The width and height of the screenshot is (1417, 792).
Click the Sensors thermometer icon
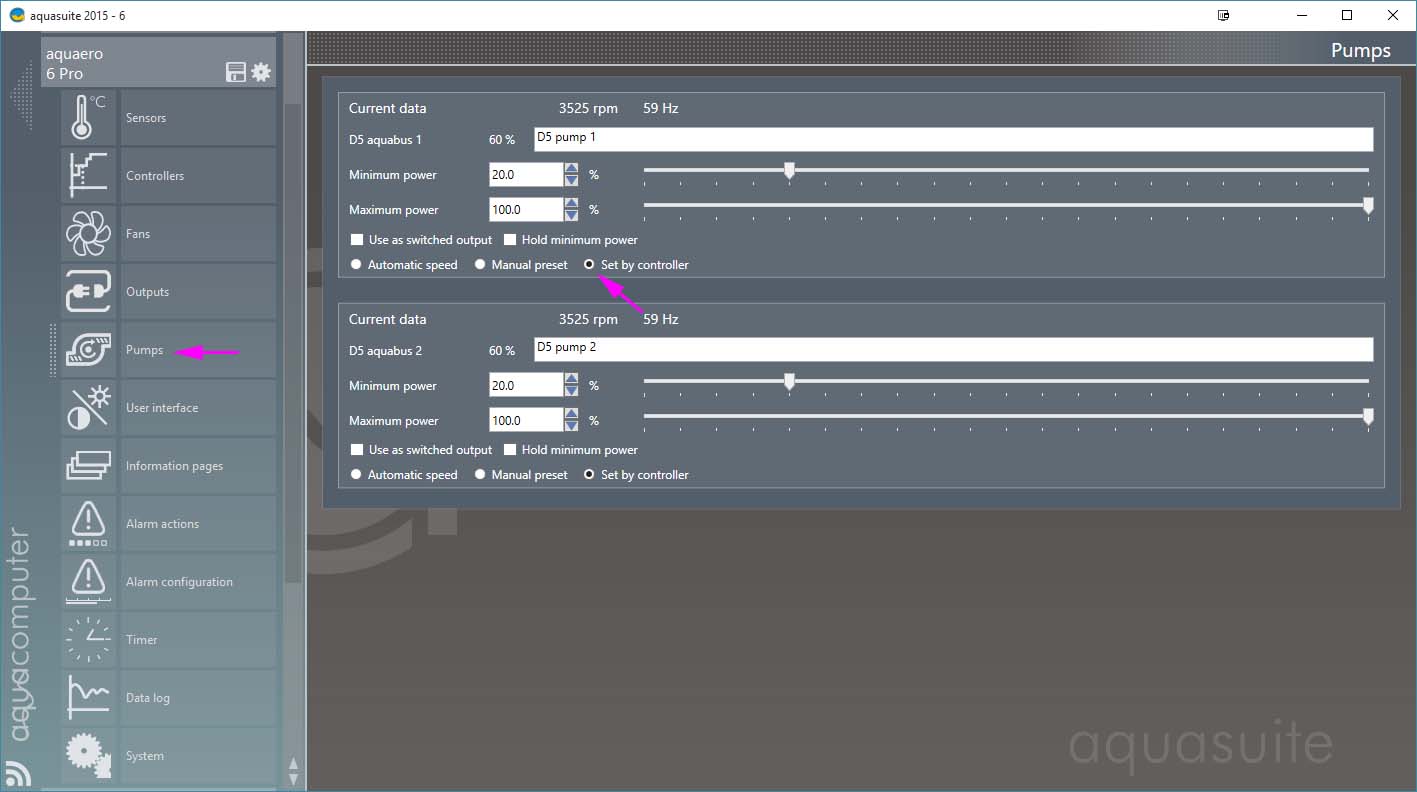click(x=89, y=118)
